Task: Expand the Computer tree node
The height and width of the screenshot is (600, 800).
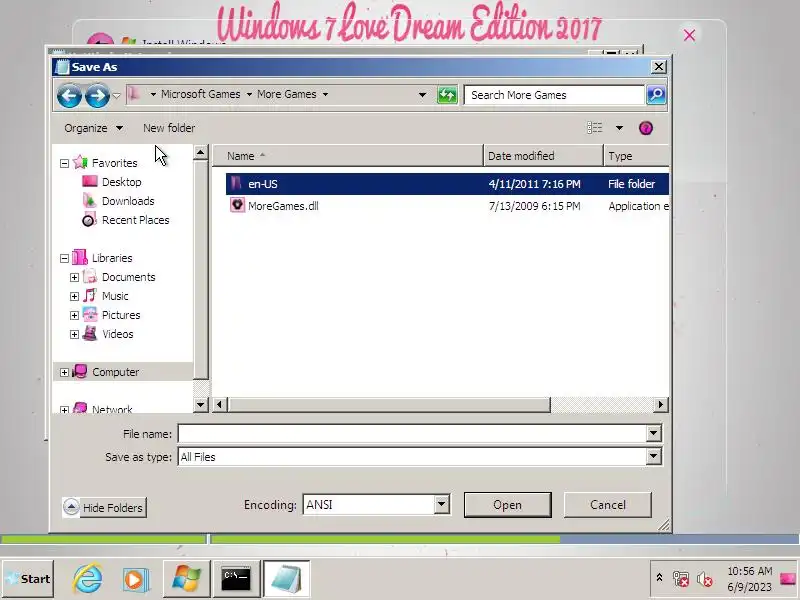Action: coord(64,372)
